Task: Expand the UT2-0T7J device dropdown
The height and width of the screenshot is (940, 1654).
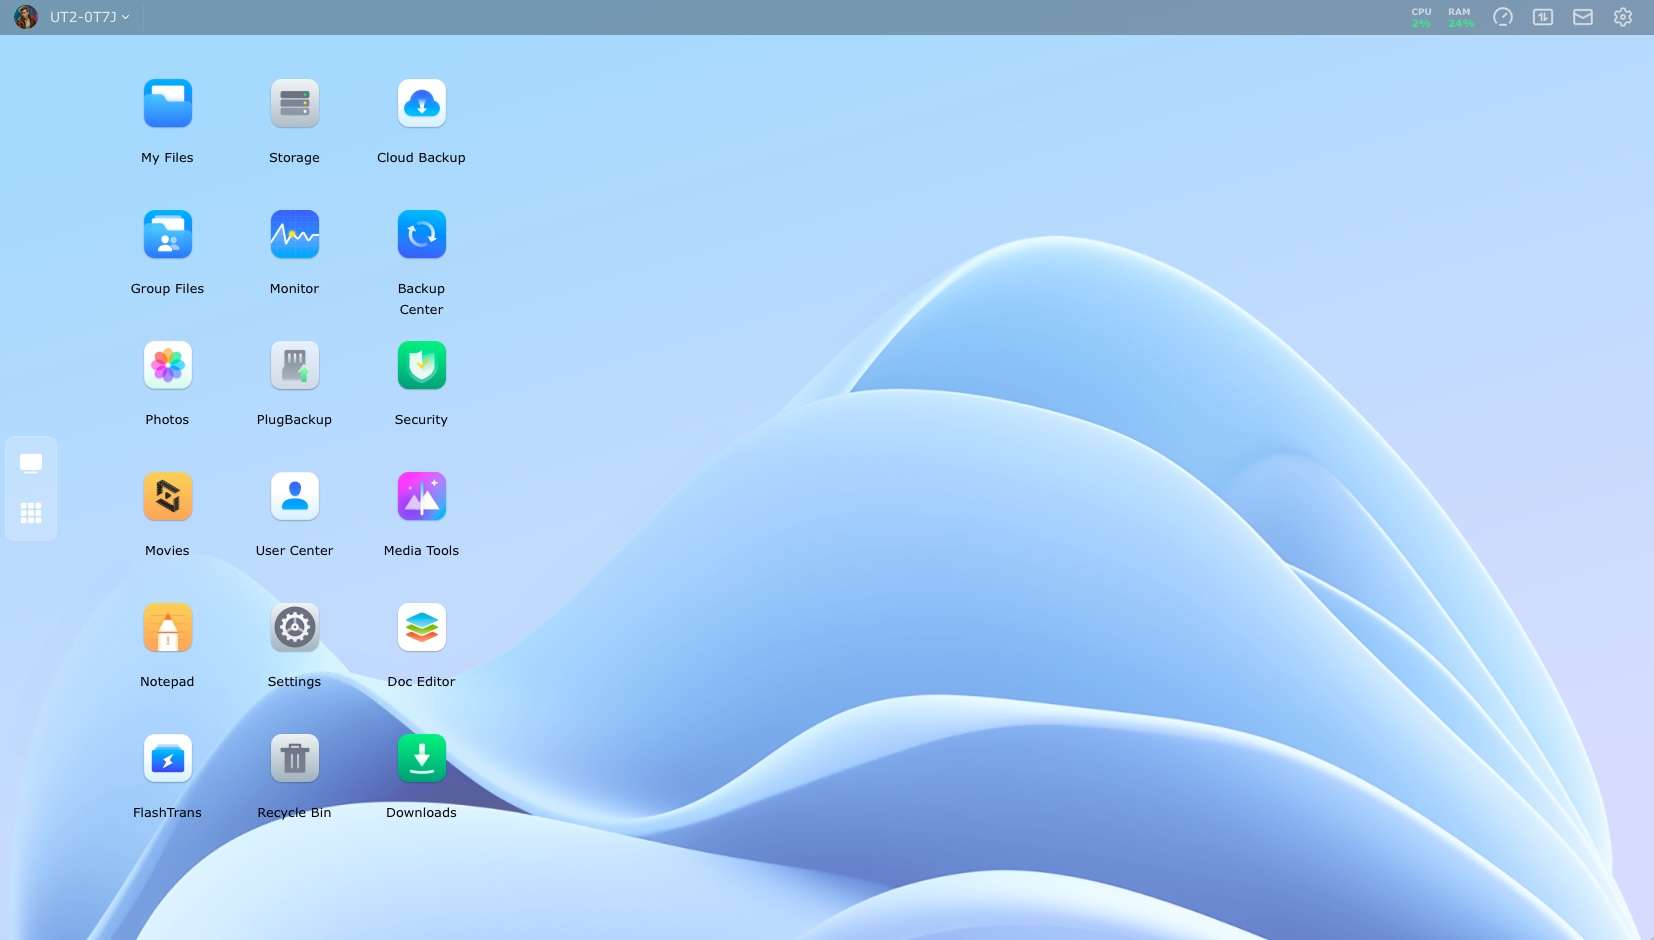Action: [x=90, y=17]
